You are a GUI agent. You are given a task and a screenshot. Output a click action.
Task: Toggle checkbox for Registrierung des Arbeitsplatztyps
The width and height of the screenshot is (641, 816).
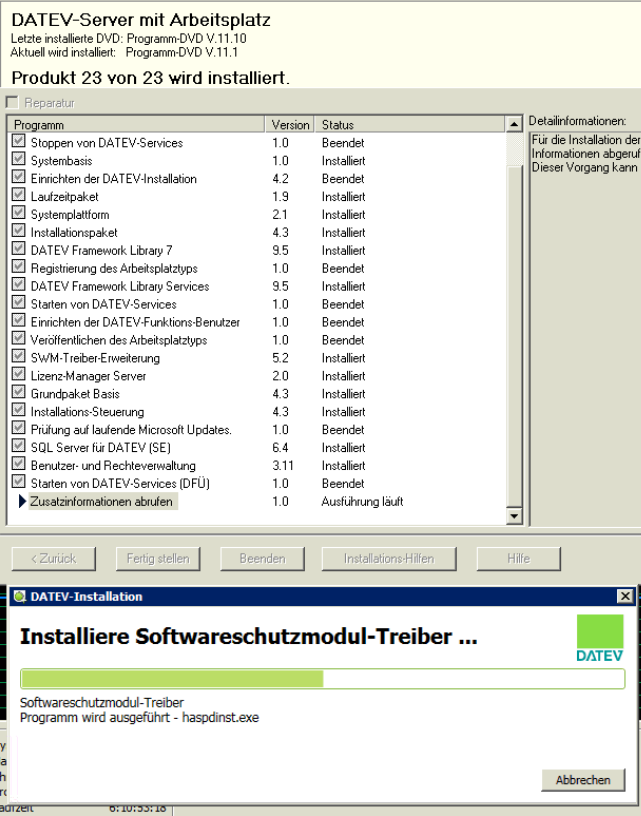(x=18, y=266)
